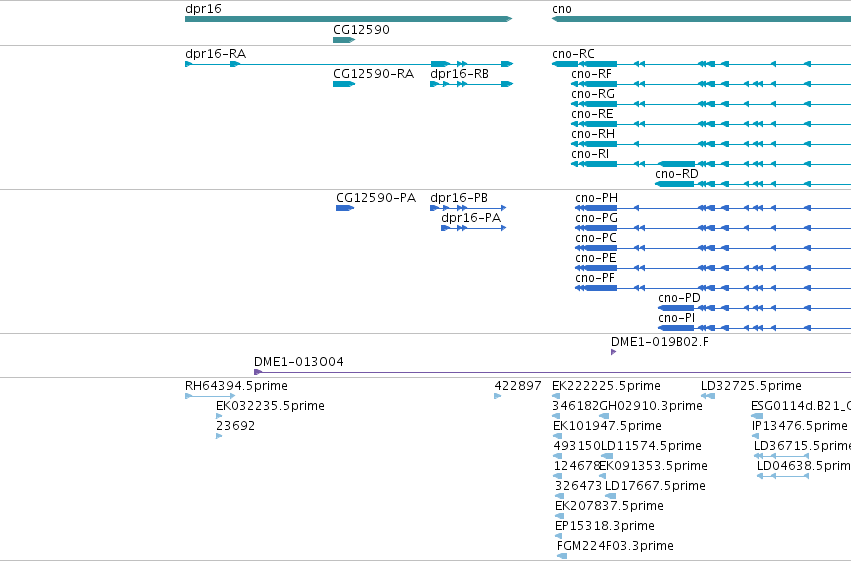Click the cno-PE protein label
Screen dimensions: 851x561
point(596,258)
